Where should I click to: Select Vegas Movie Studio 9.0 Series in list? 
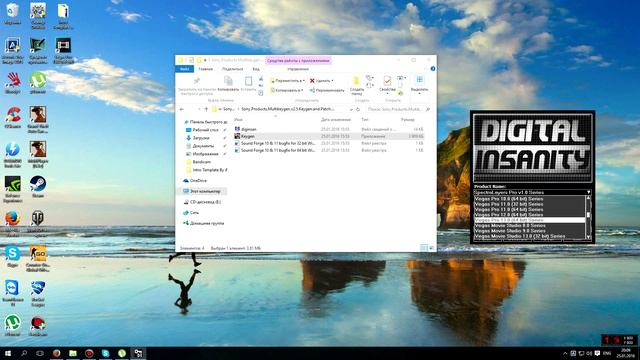tap(529, 231)
